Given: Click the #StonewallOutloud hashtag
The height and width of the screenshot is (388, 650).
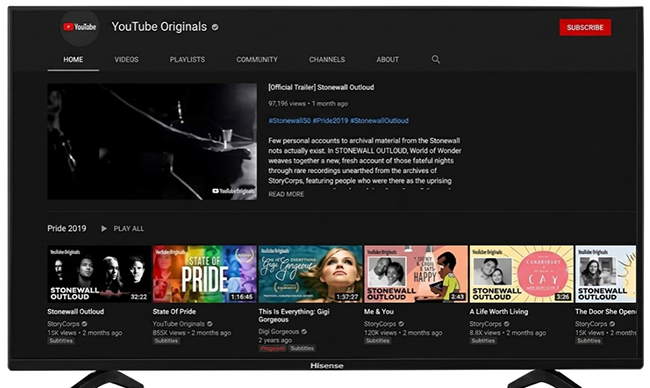Looking at the screenshot, I should click(379, 121).
